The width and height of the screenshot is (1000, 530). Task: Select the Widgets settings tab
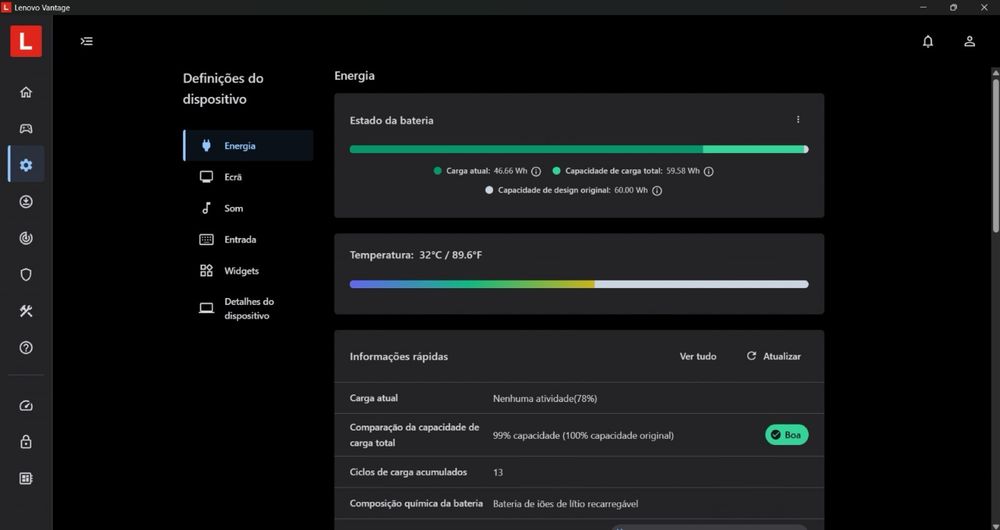(248, 271)
